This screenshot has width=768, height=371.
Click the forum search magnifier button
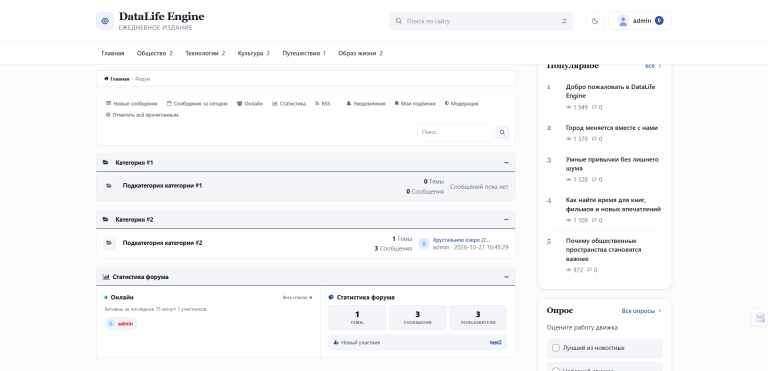502,132
